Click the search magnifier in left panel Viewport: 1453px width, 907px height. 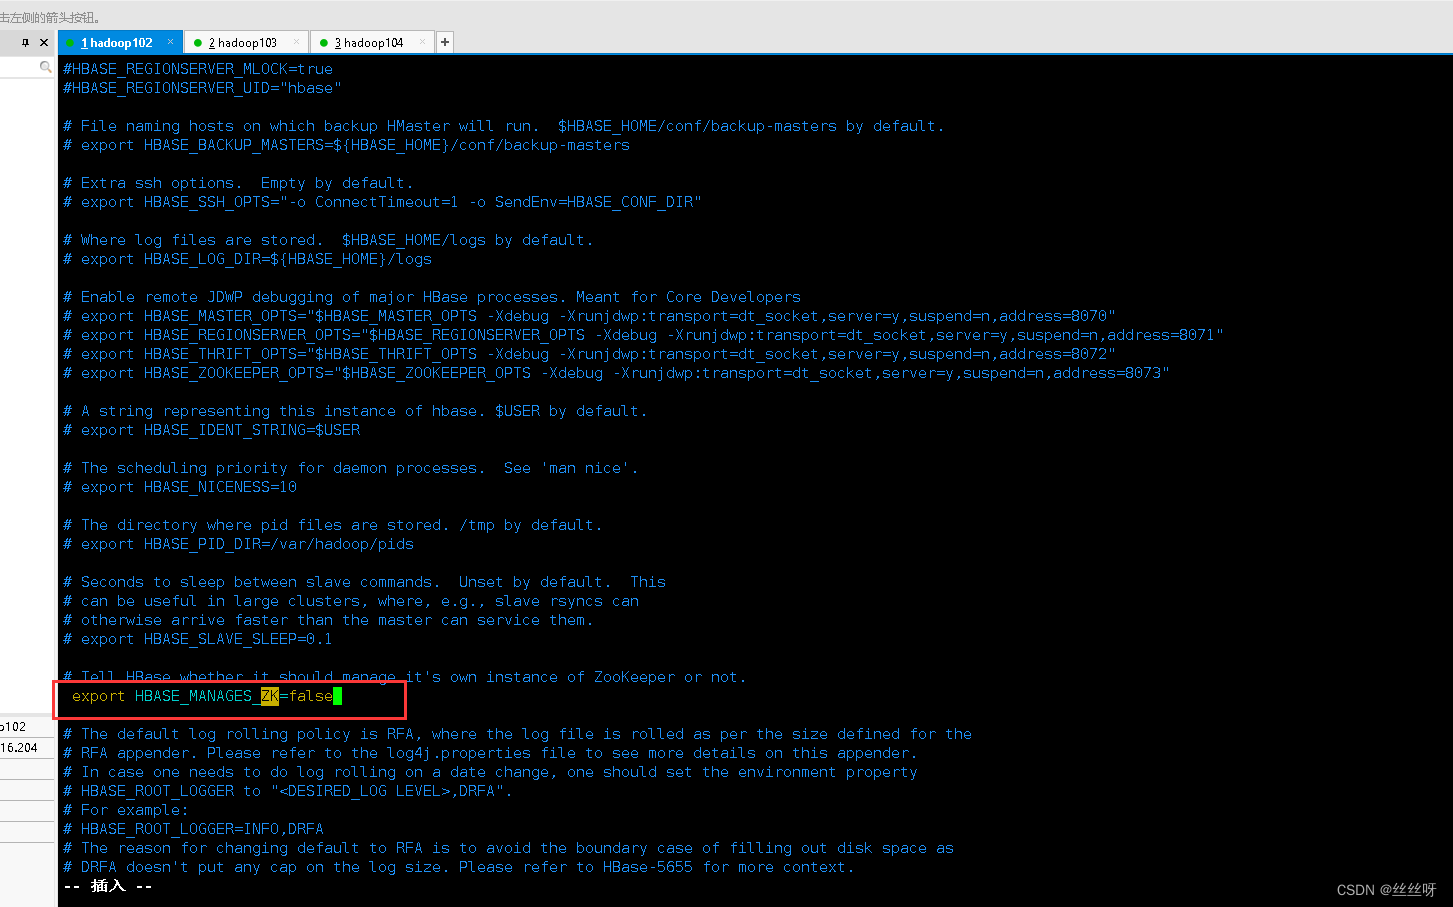(x=45, y=67)
